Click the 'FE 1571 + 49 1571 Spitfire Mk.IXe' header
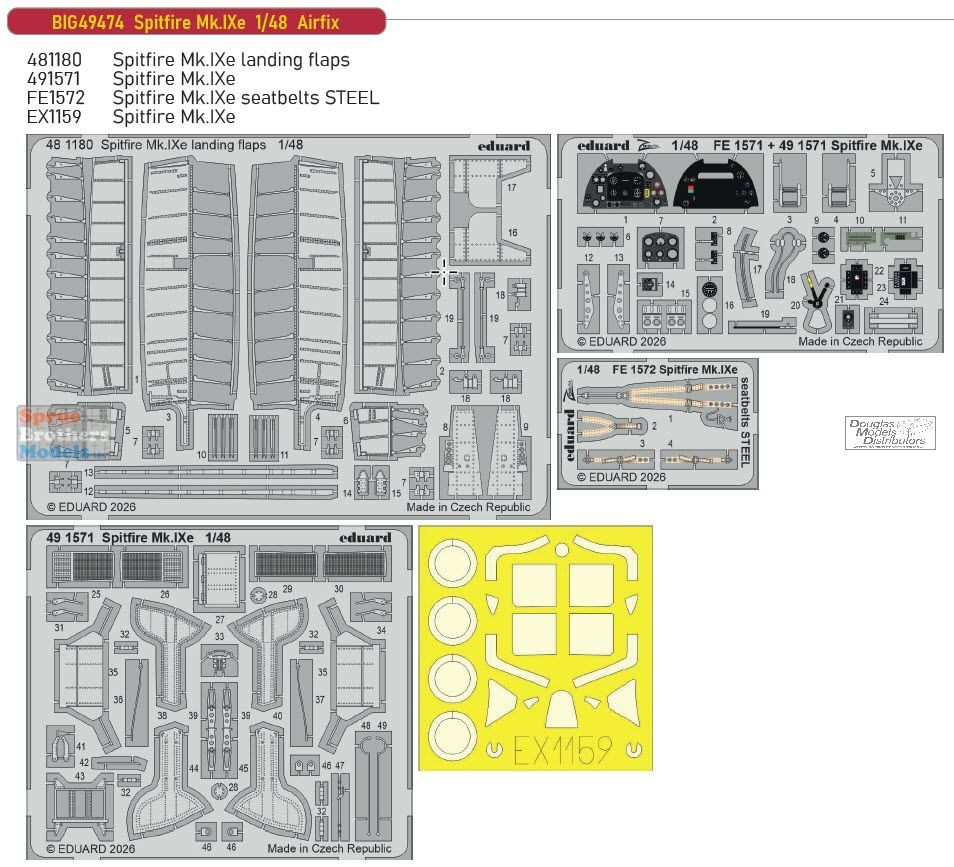This screenshot has width=954, height=867. (x=818, y=145)
